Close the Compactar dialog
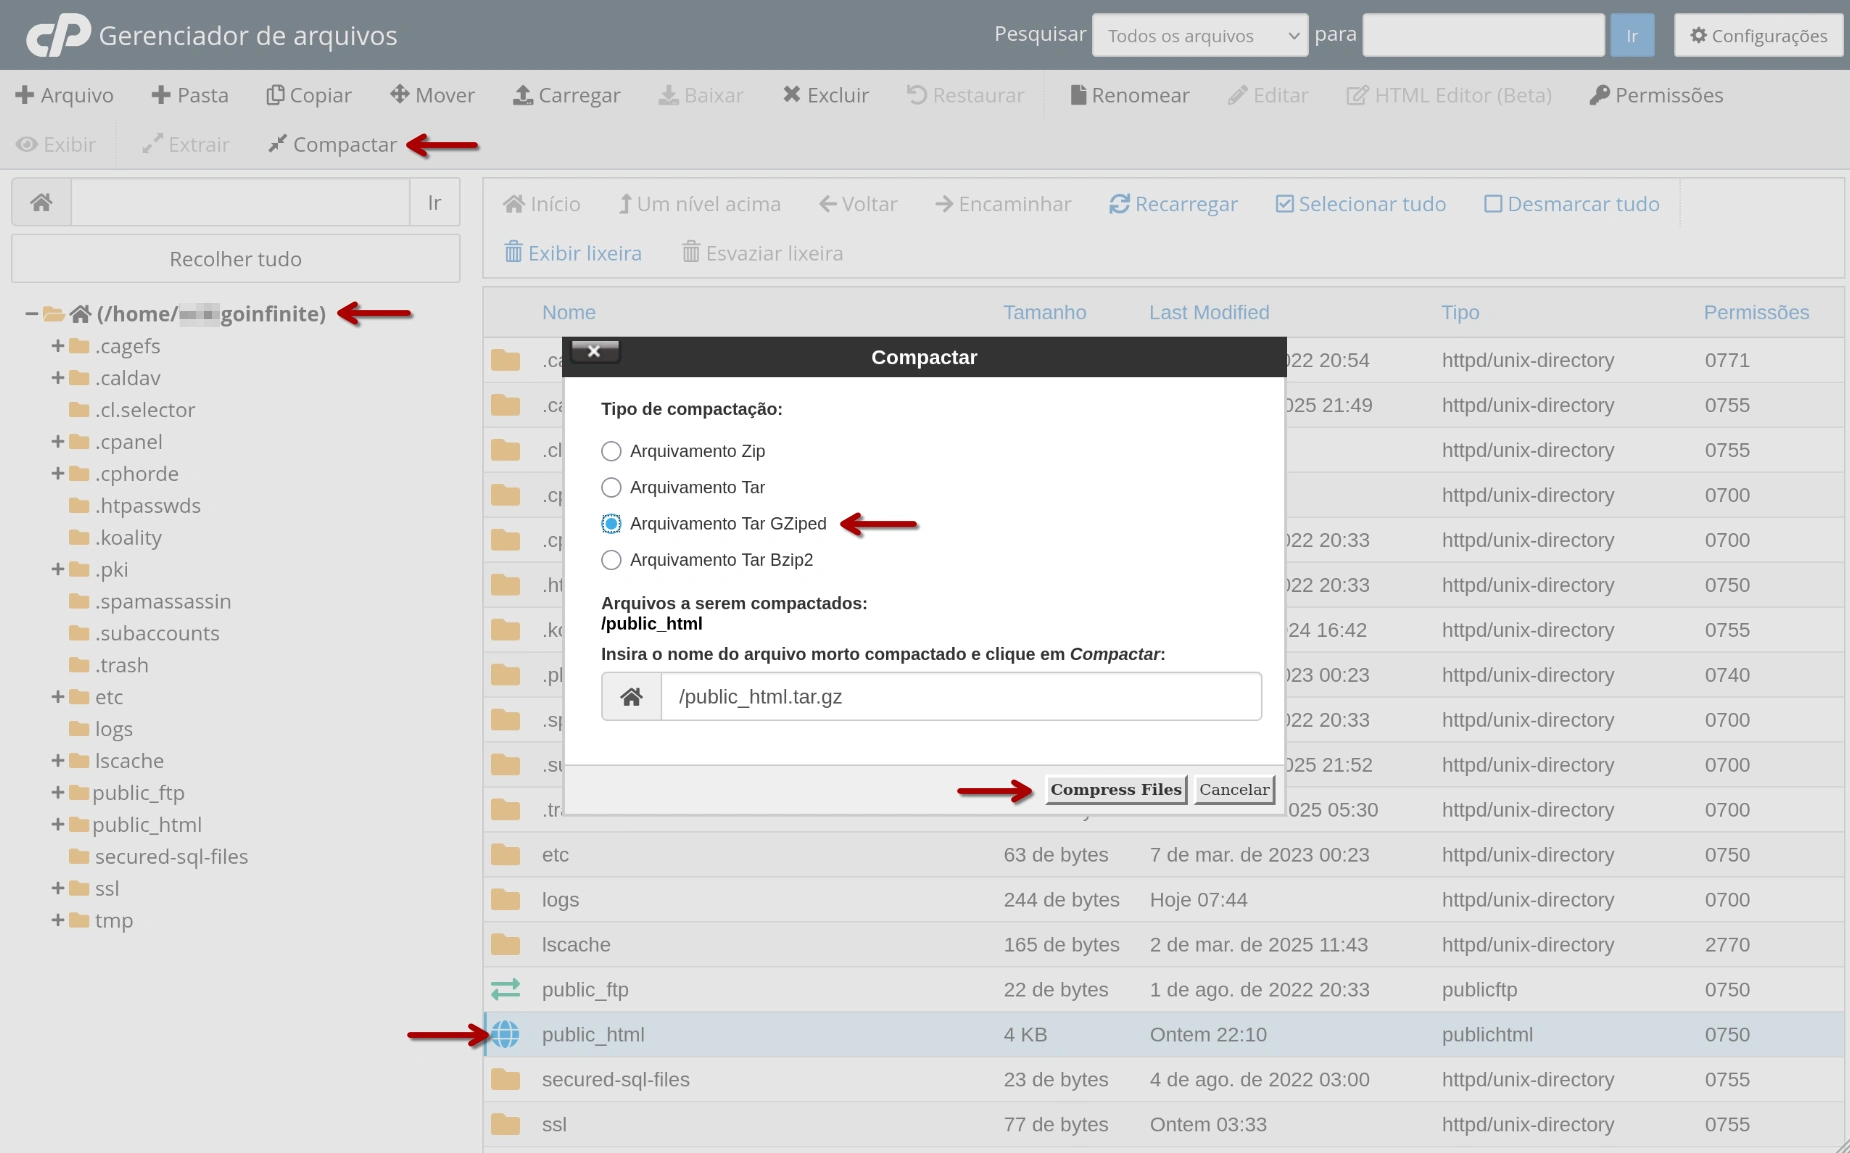 [x=594, y=351]
